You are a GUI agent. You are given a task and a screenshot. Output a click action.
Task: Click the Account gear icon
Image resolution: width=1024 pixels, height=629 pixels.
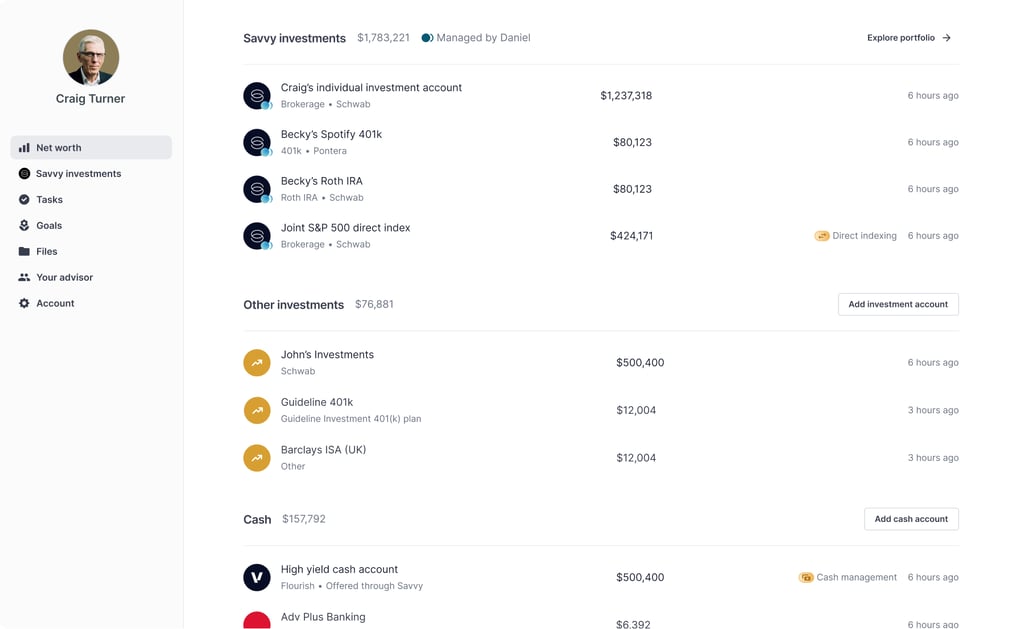24,303
